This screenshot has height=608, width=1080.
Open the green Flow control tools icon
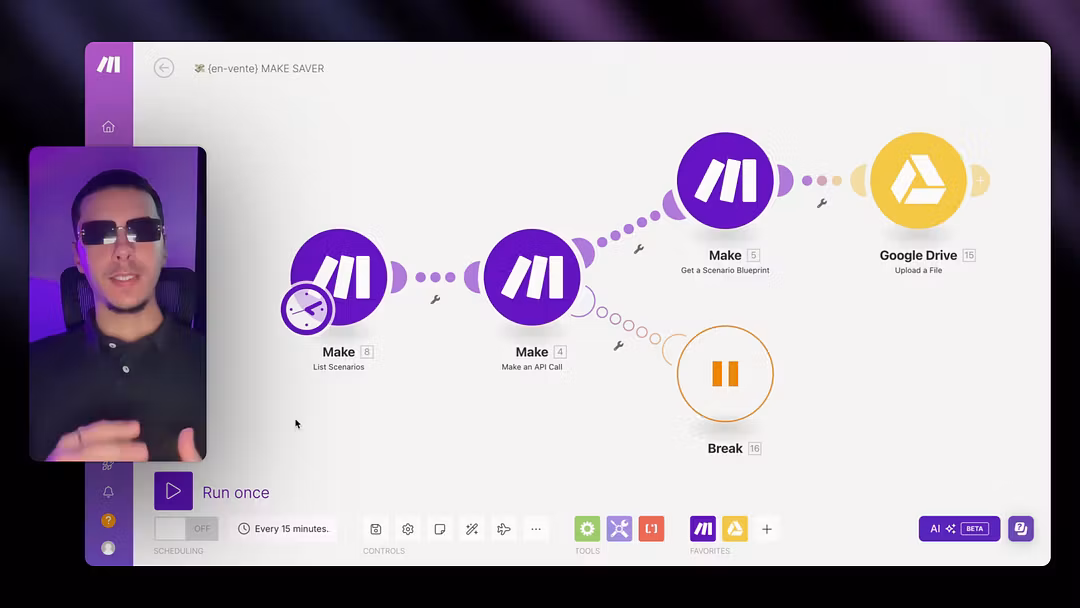[587, 529]
